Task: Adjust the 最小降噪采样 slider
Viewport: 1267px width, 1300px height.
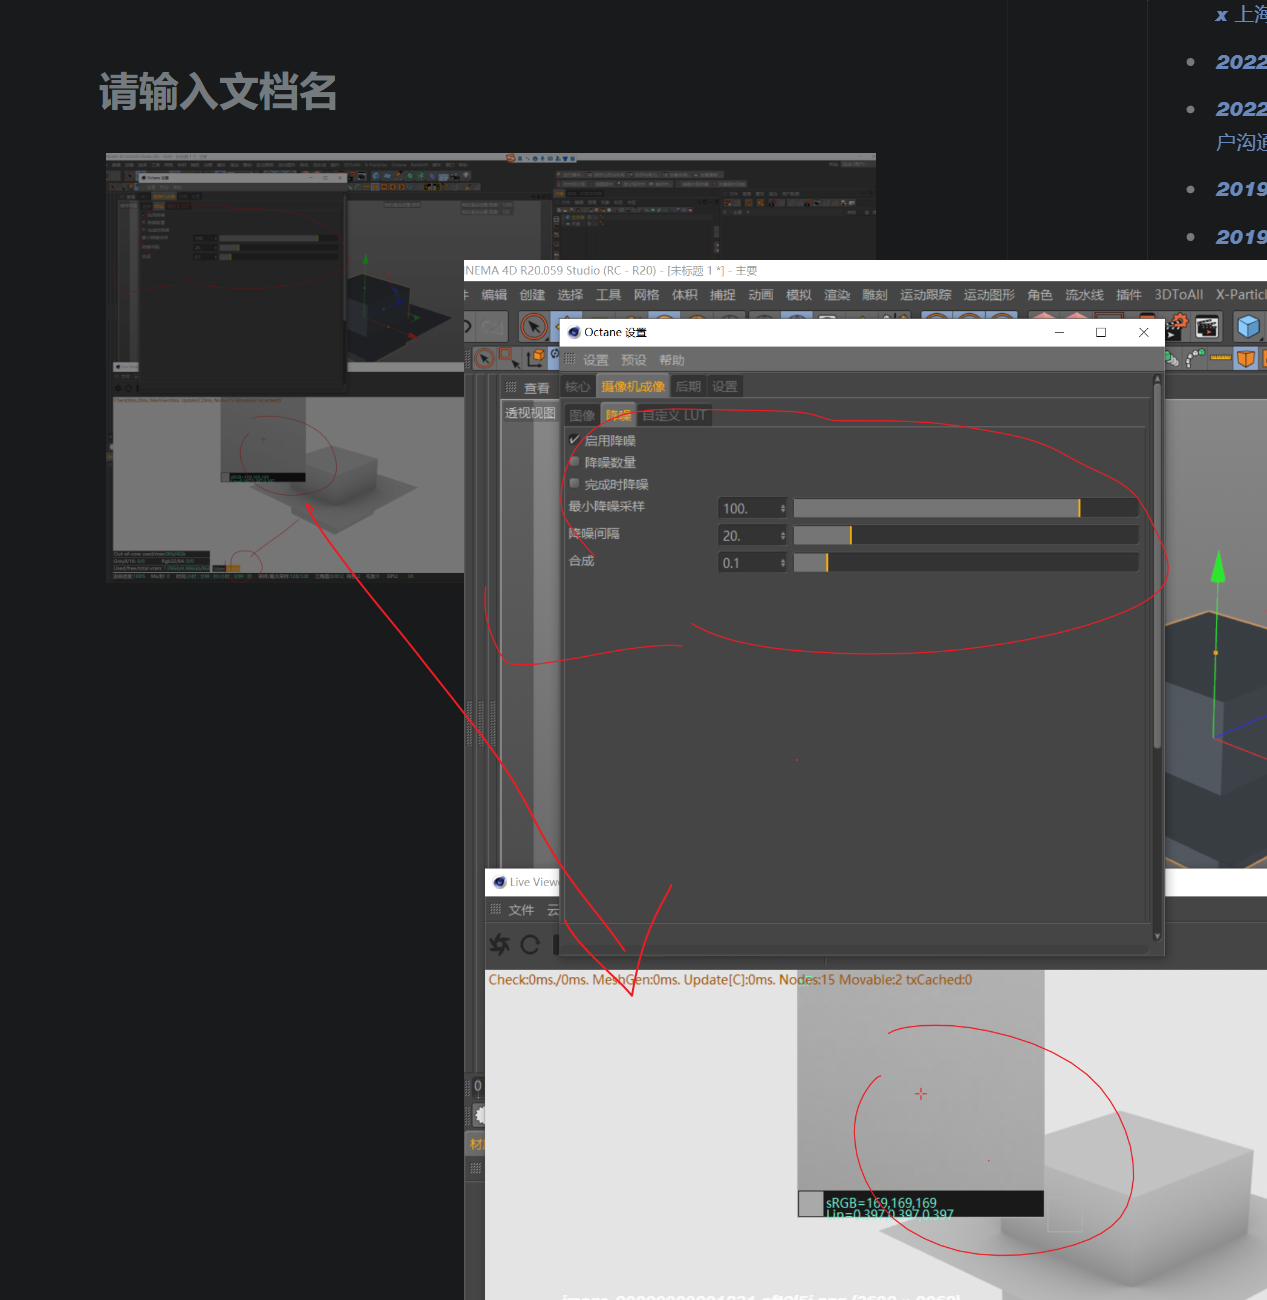Action: coord(966,508)
